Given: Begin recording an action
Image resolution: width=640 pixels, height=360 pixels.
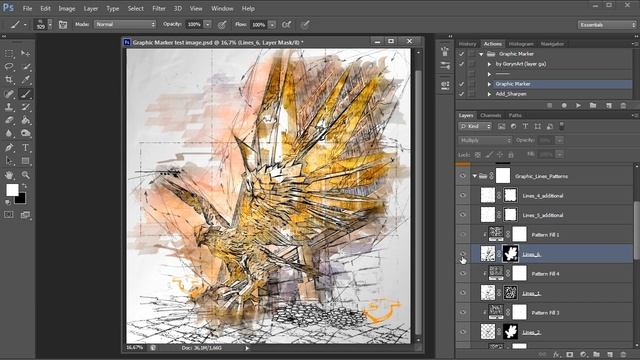Looking at the screenshot, I should click(564, 105).
